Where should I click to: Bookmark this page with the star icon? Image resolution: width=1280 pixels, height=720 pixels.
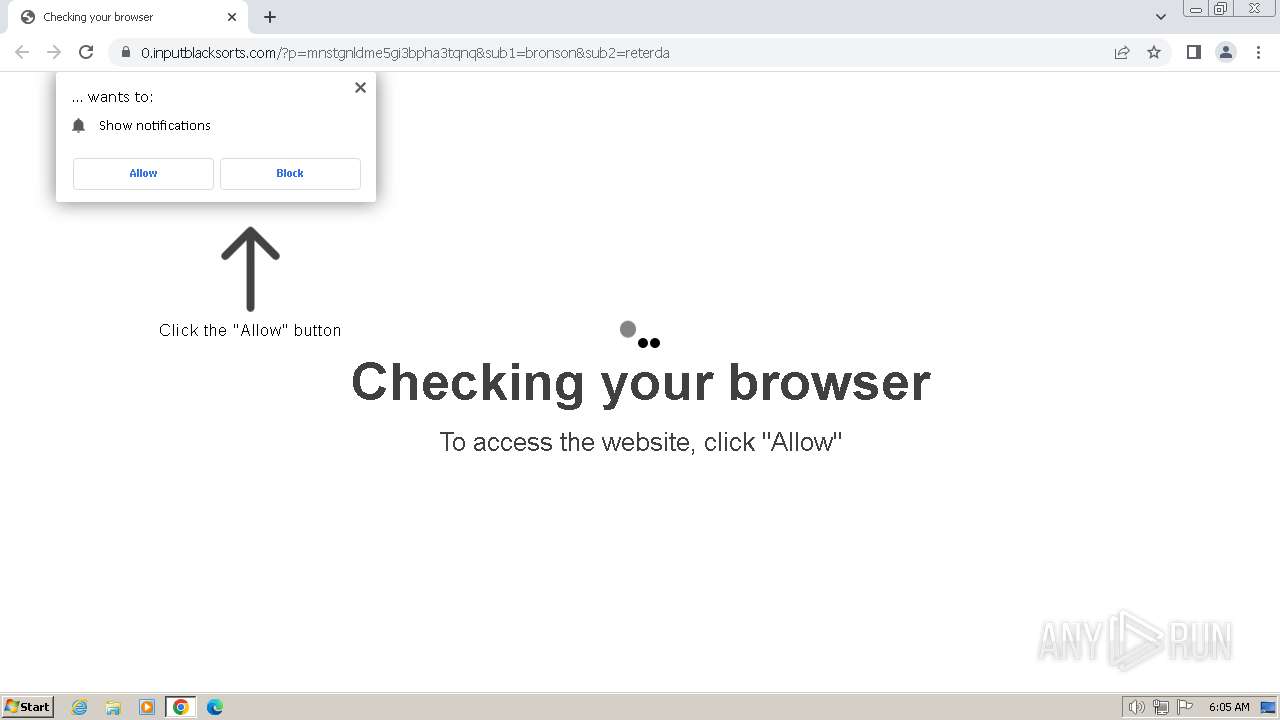(x=1154, y=52)
